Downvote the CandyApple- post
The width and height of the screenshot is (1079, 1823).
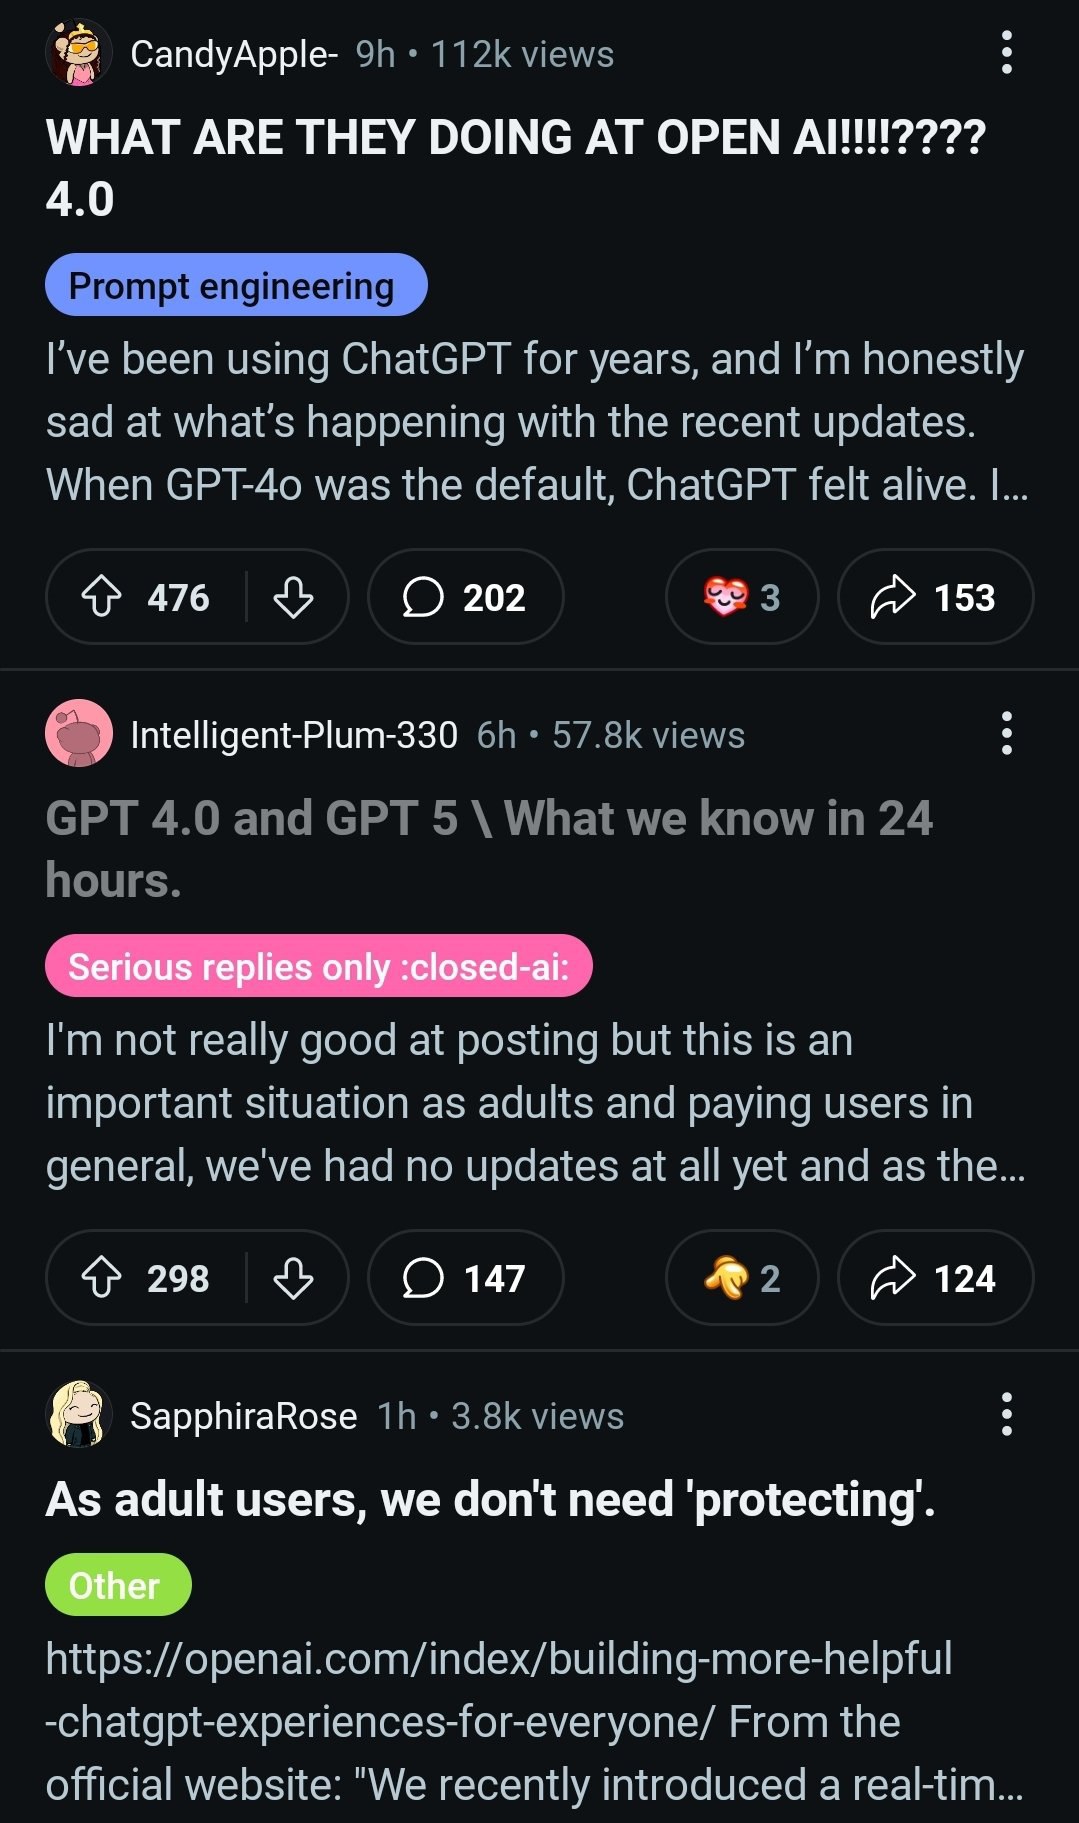(293, 597)
